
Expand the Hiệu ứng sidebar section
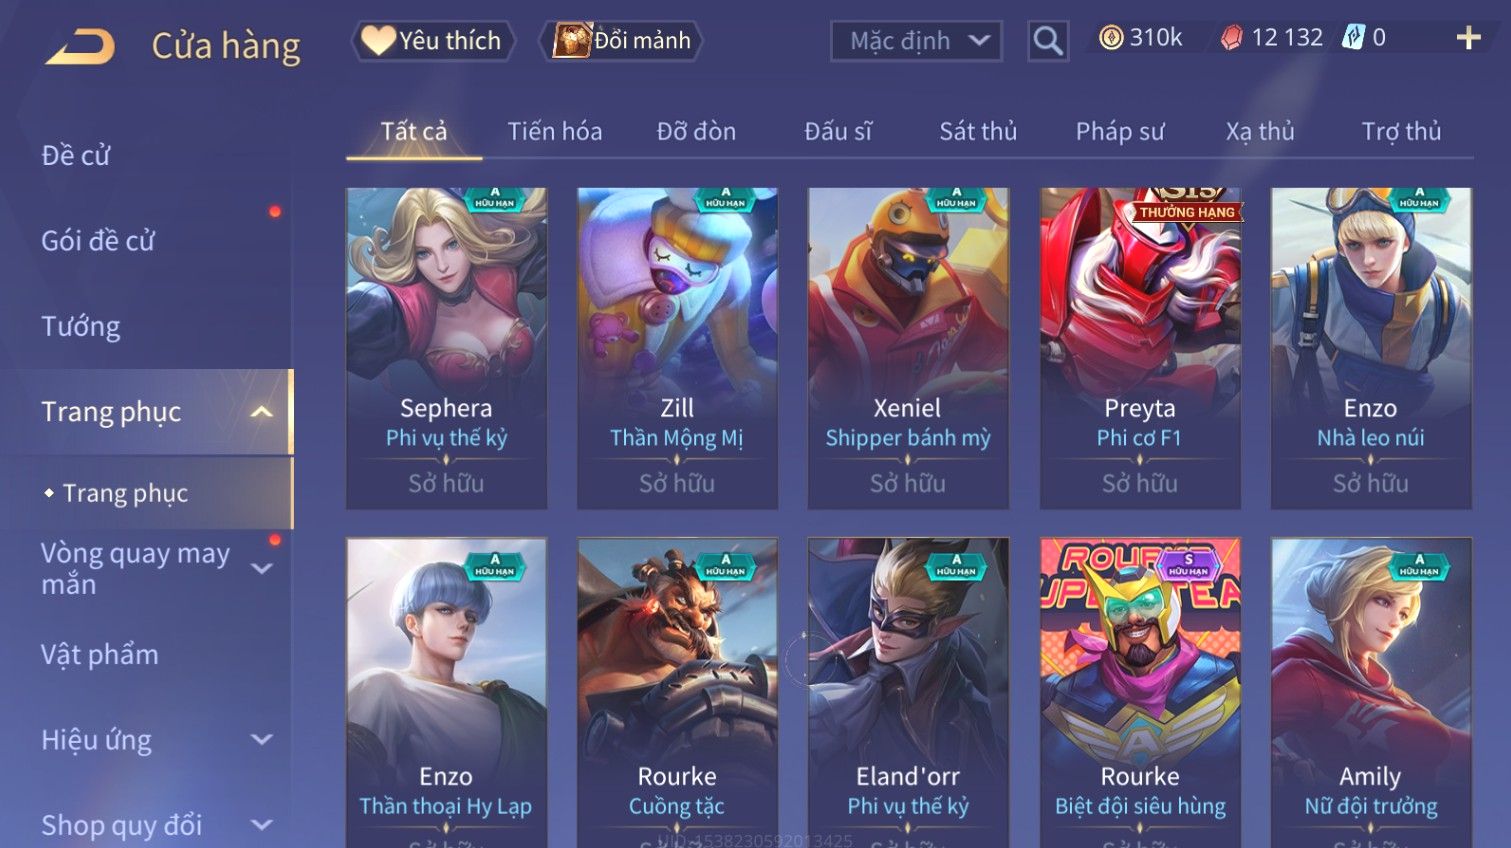[x=261, y=740]
